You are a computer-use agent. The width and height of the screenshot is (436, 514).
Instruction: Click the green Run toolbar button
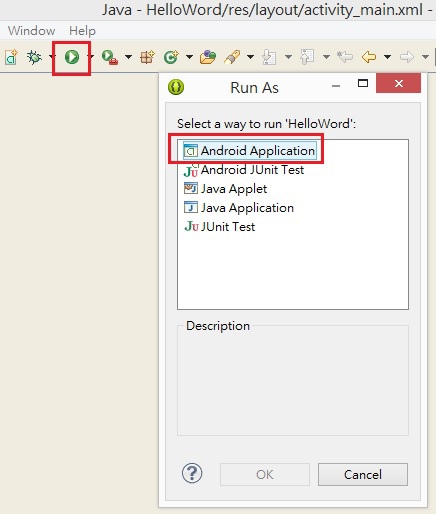pos(72,57)
